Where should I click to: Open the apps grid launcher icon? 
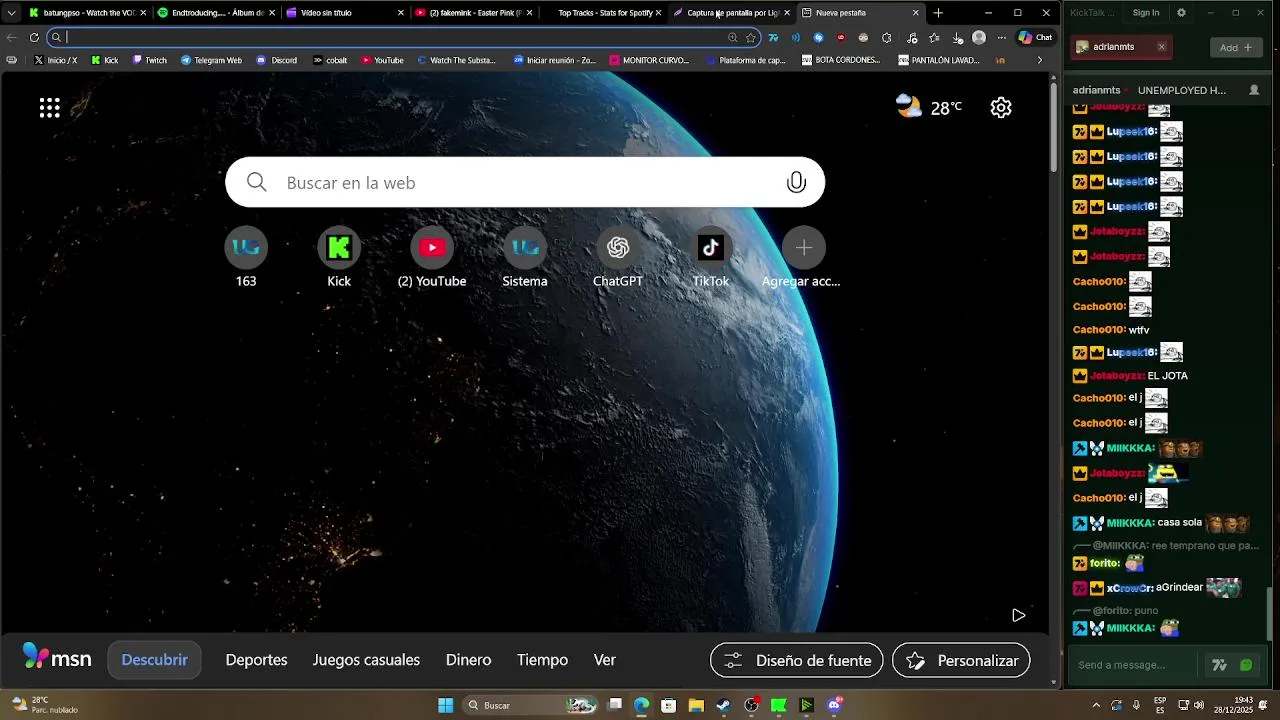point(49,108)
